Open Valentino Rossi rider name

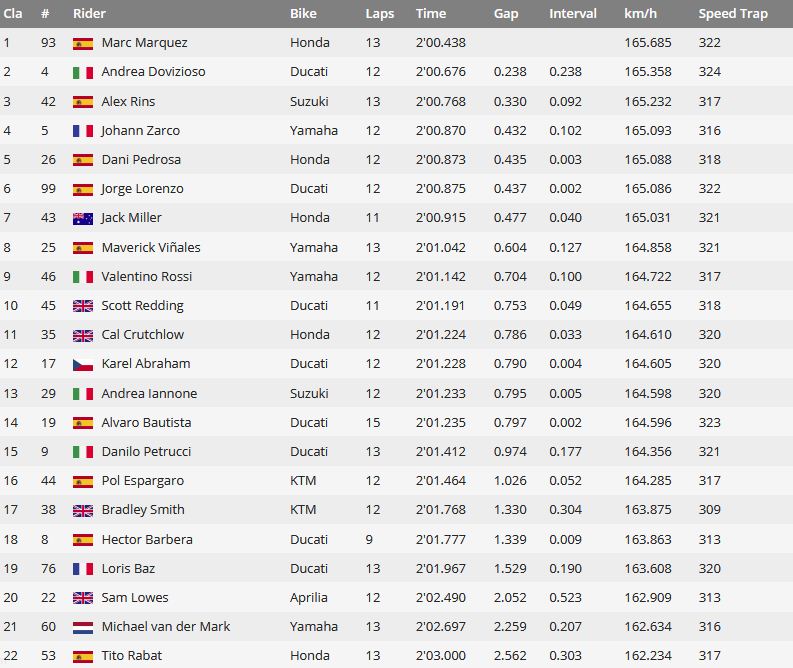coord(147,277)
